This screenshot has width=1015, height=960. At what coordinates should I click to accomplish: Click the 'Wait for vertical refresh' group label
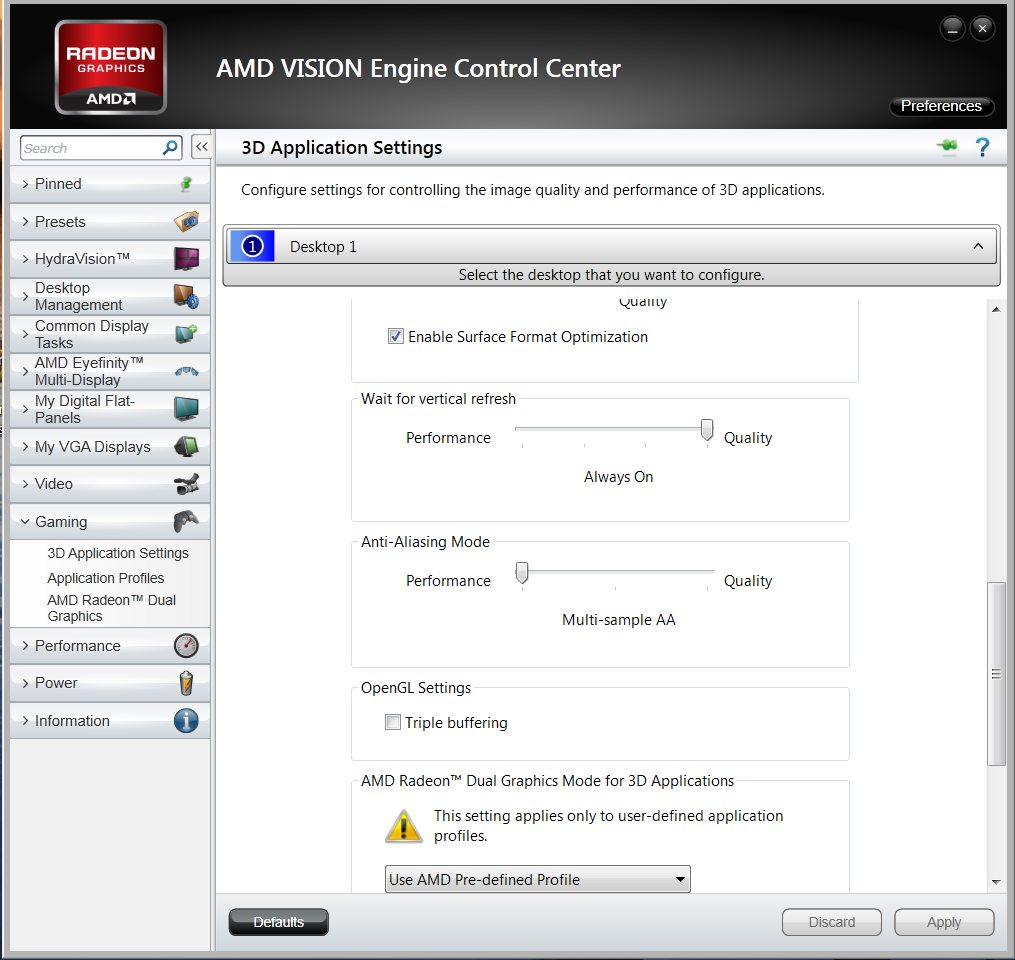pyautogui.click(x=438, y=399)
